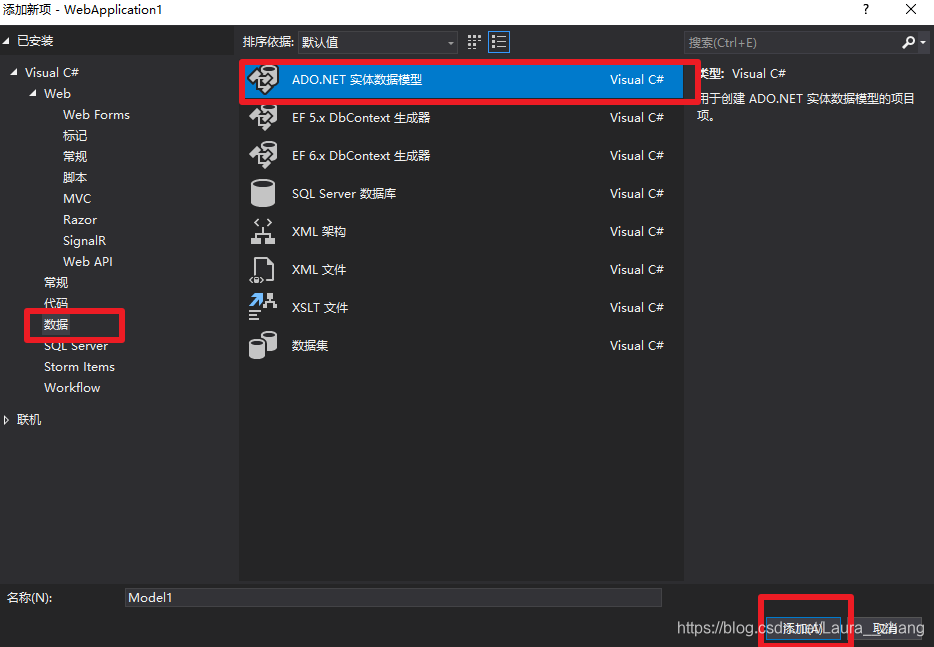This screenshot has width=934, height=647.
Task: Click the SQL Server database cylinder icon
Action: tap(263, 194)
